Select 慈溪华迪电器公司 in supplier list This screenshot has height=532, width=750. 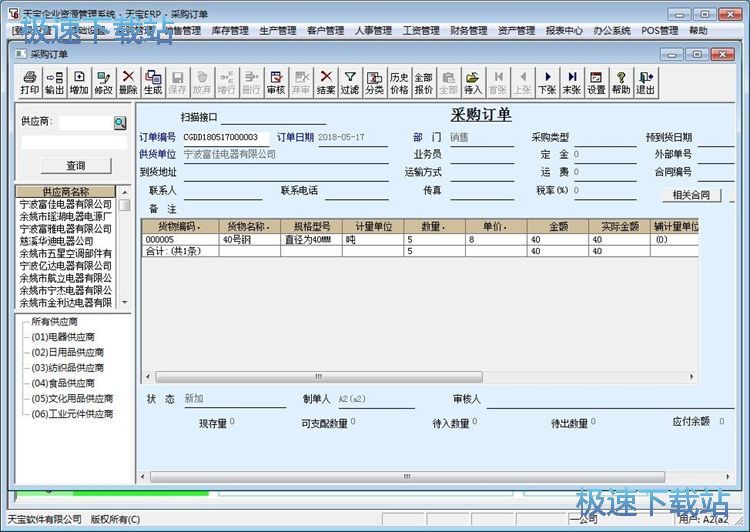57,241
